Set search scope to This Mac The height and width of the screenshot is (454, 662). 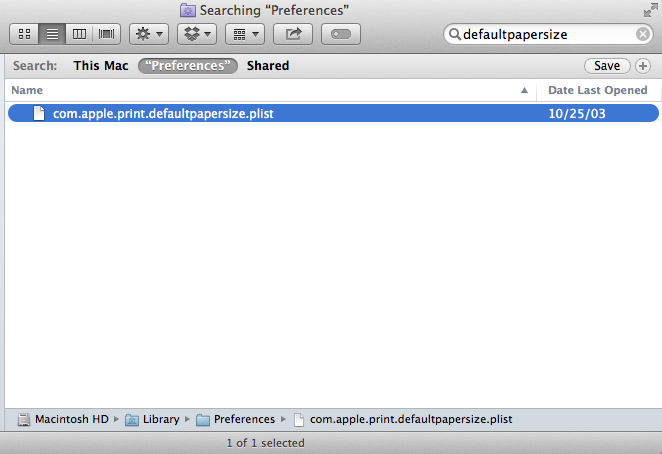[x=101, y=66]
